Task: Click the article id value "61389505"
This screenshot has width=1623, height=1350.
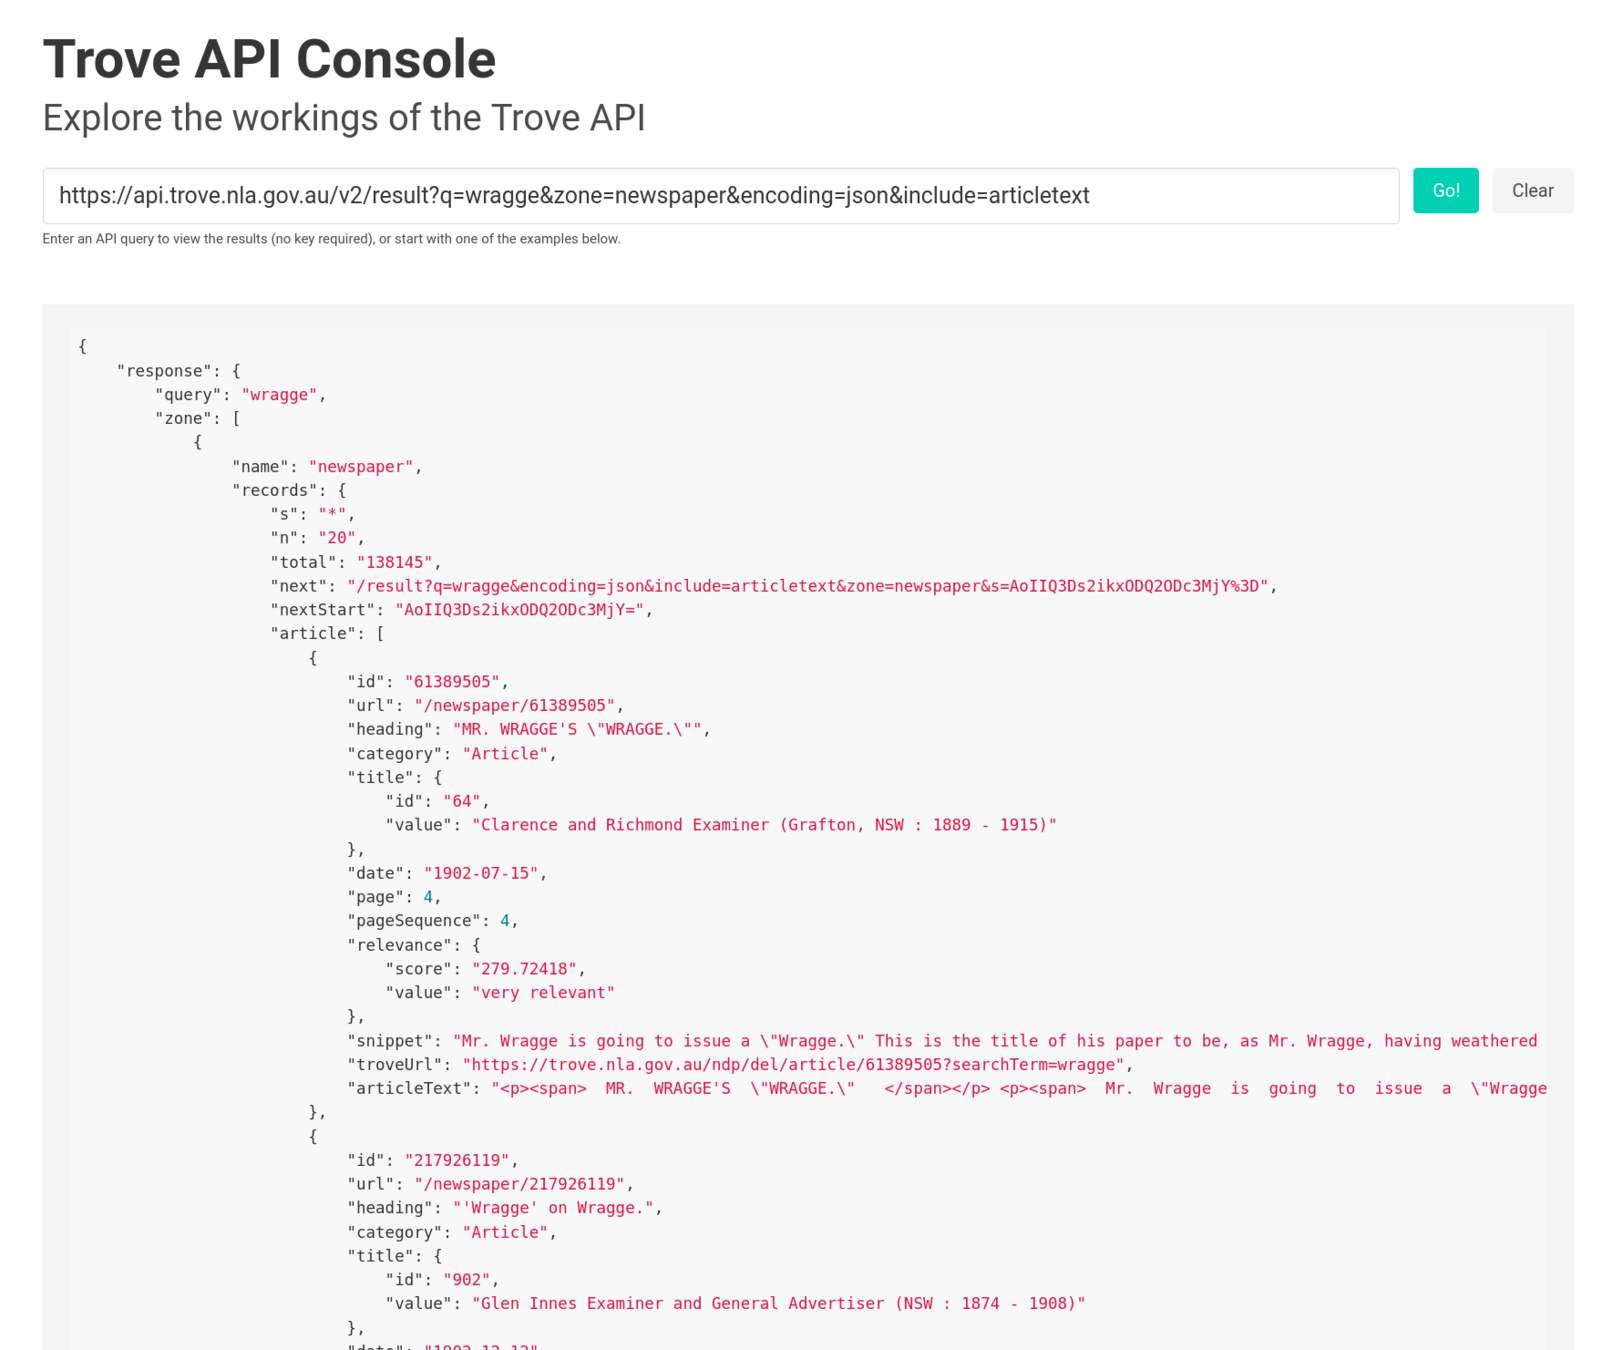Action: (452, 682)
